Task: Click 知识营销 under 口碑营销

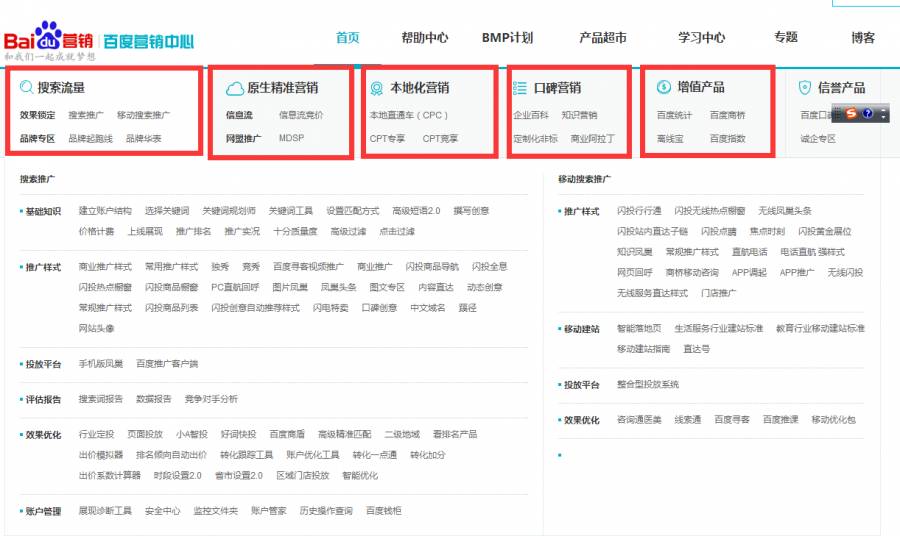Action: 579,115
